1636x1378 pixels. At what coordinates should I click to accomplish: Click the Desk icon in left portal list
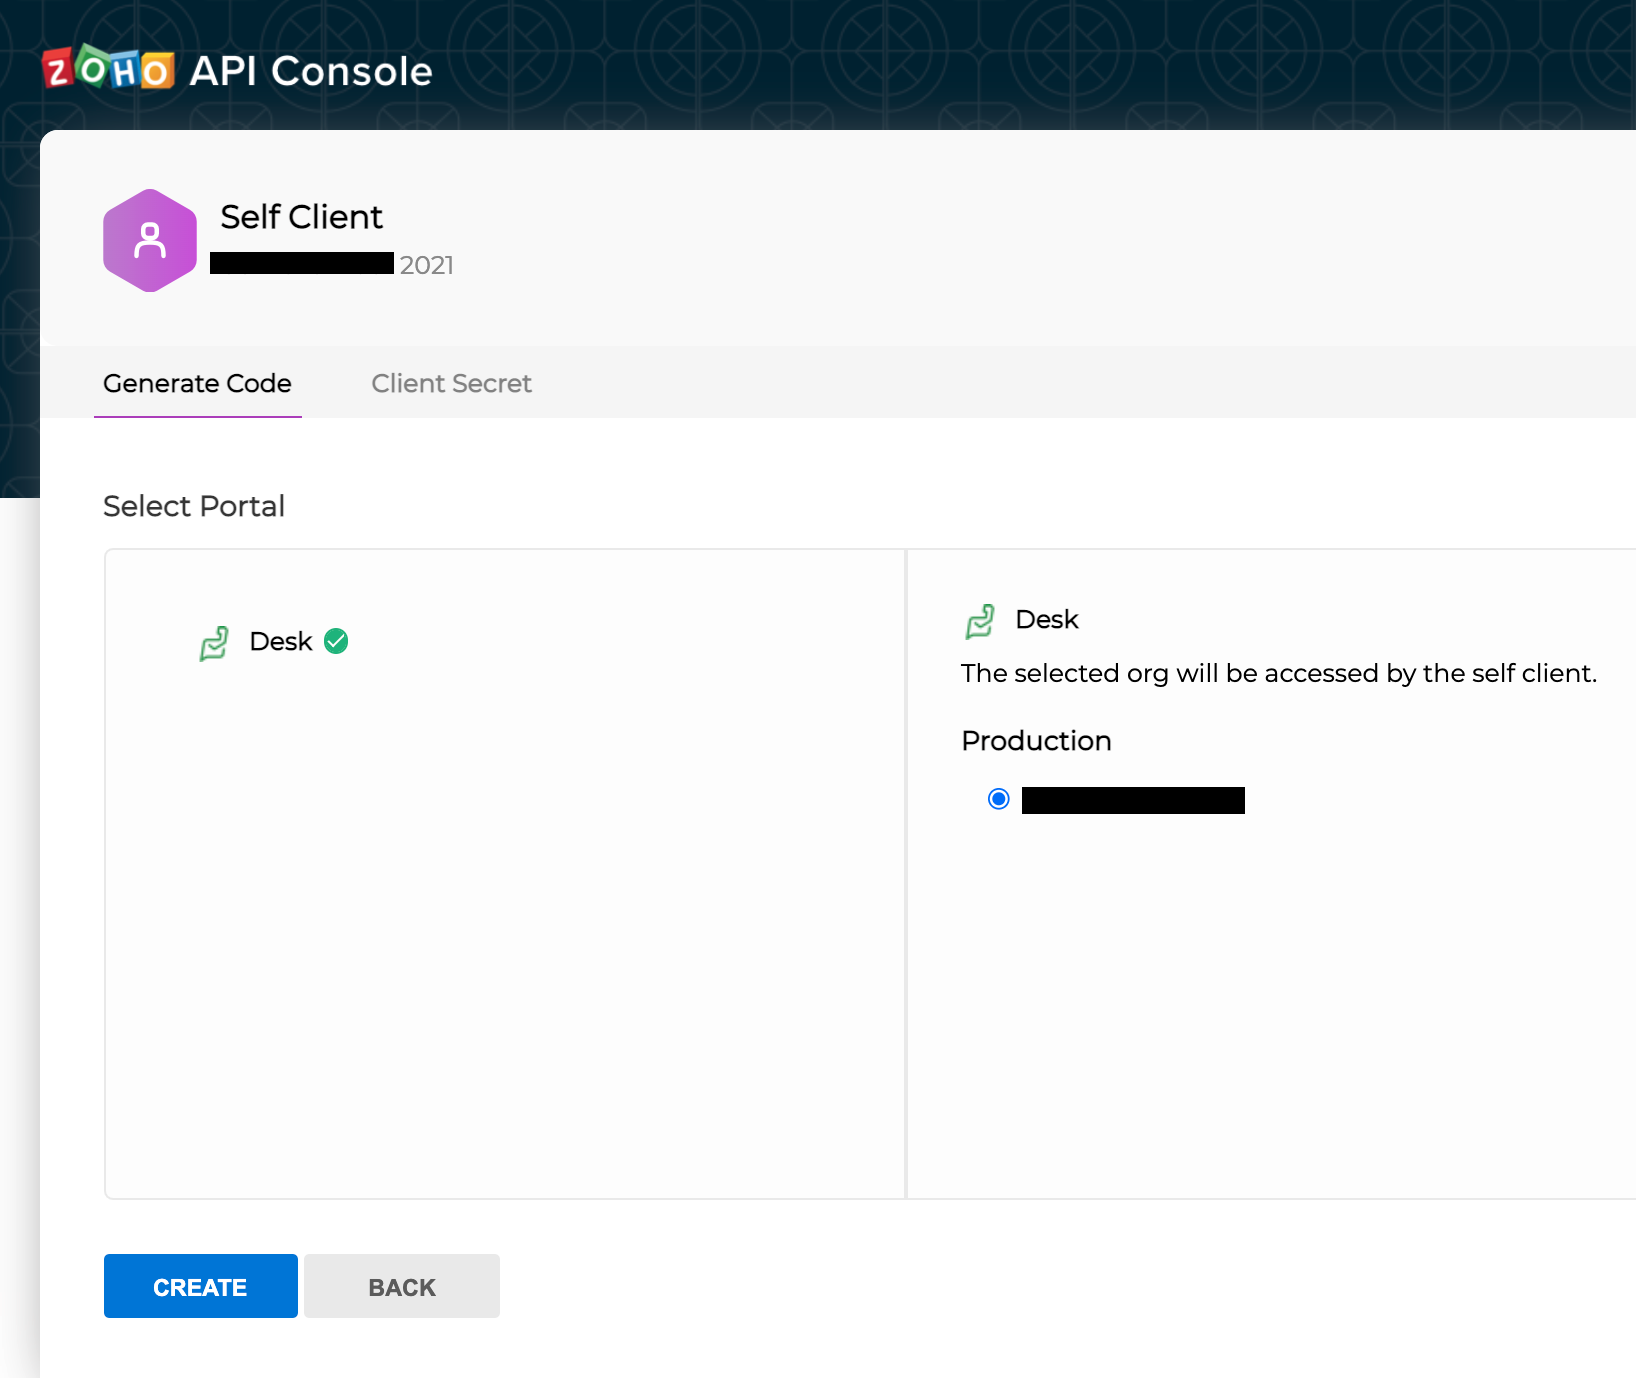pos(215,643)
